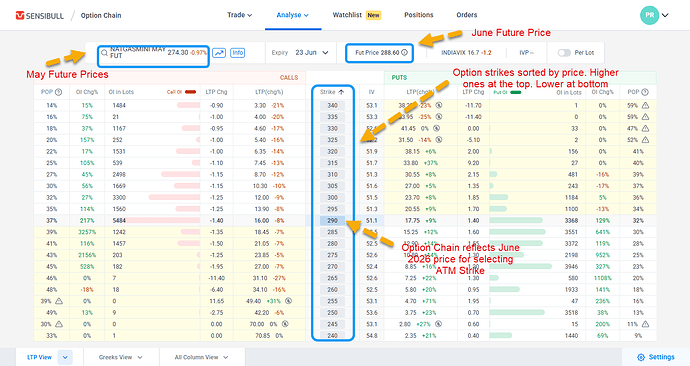Image resolution: width=690 pixels, height=366 pixels.
Task: Click warning triangle on 340 strike put row
Action: point(645,106)
